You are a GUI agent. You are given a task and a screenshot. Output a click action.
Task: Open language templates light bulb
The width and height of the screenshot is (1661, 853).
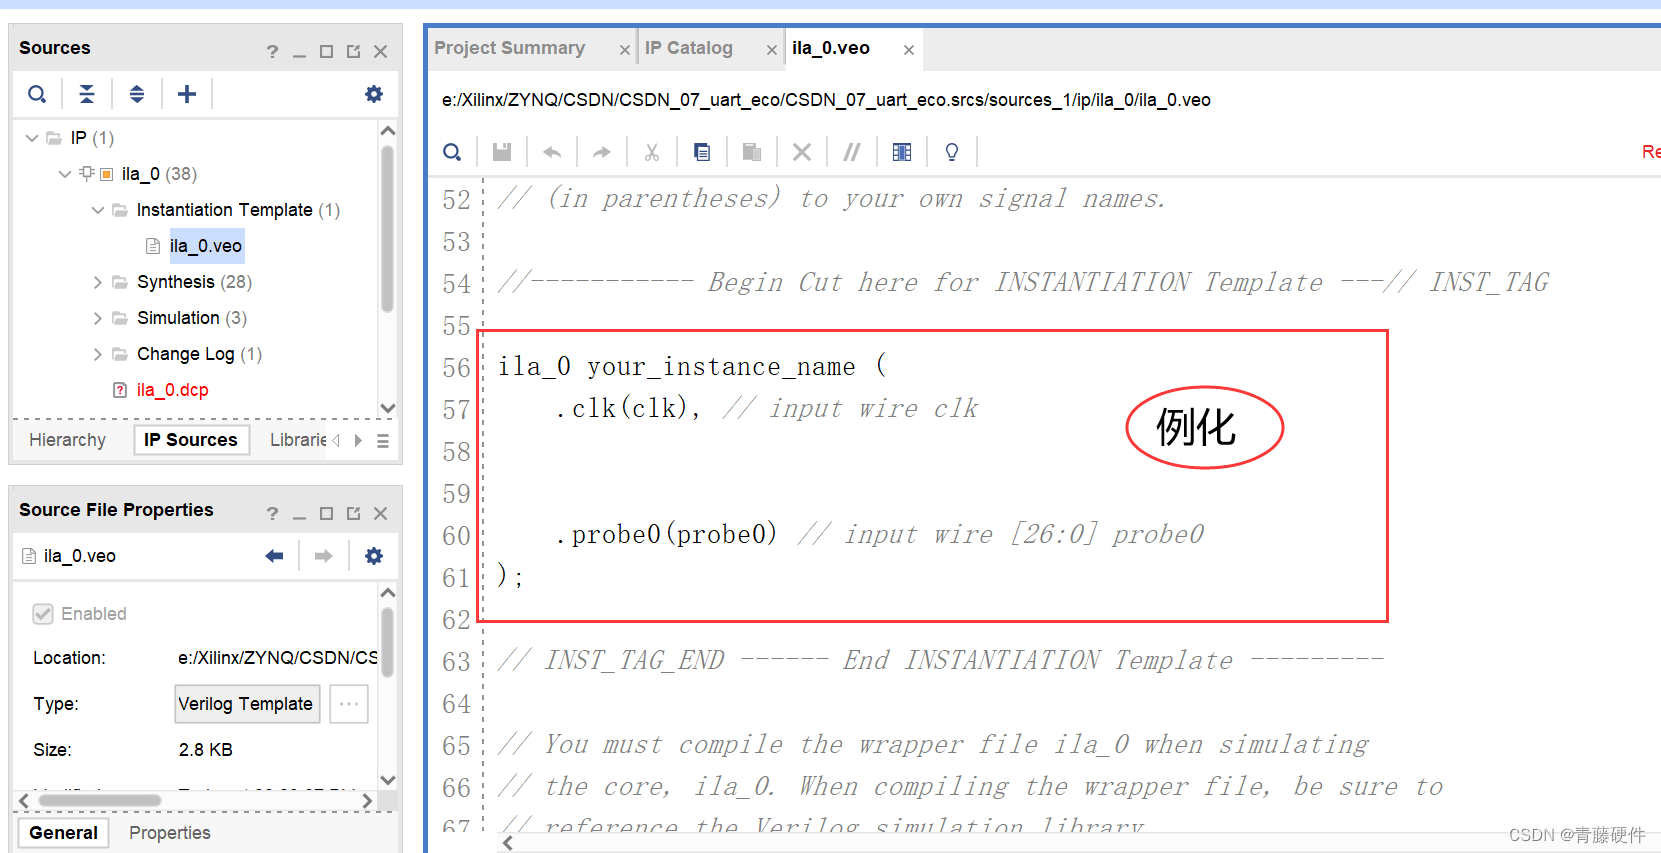[x=952, y=152]
